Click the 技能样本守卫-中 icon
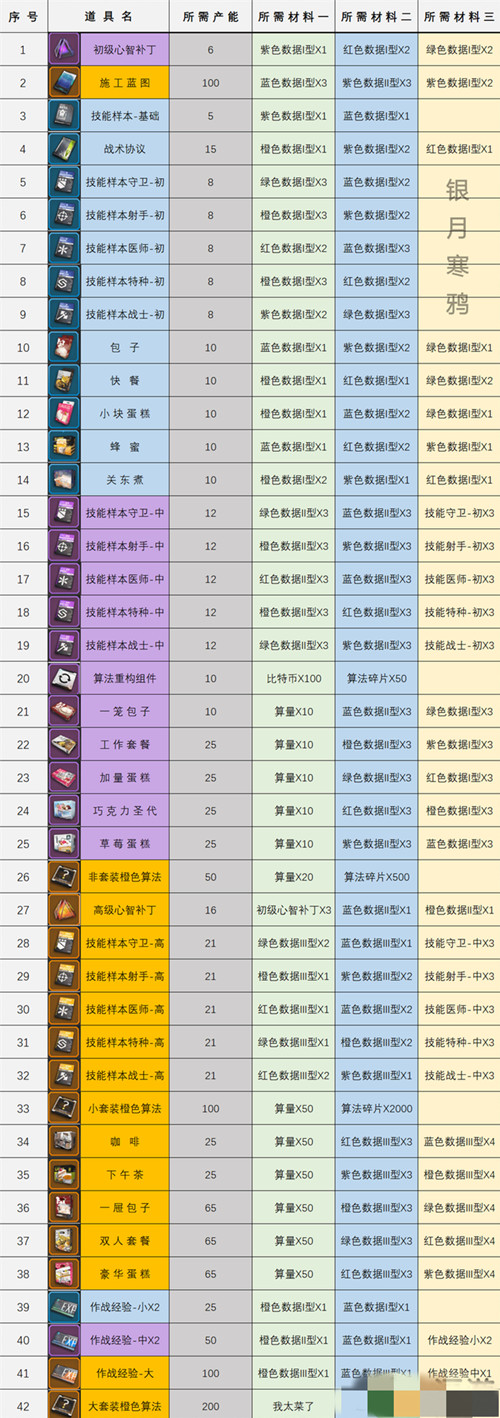500x1418 pixels. [63, 513]
